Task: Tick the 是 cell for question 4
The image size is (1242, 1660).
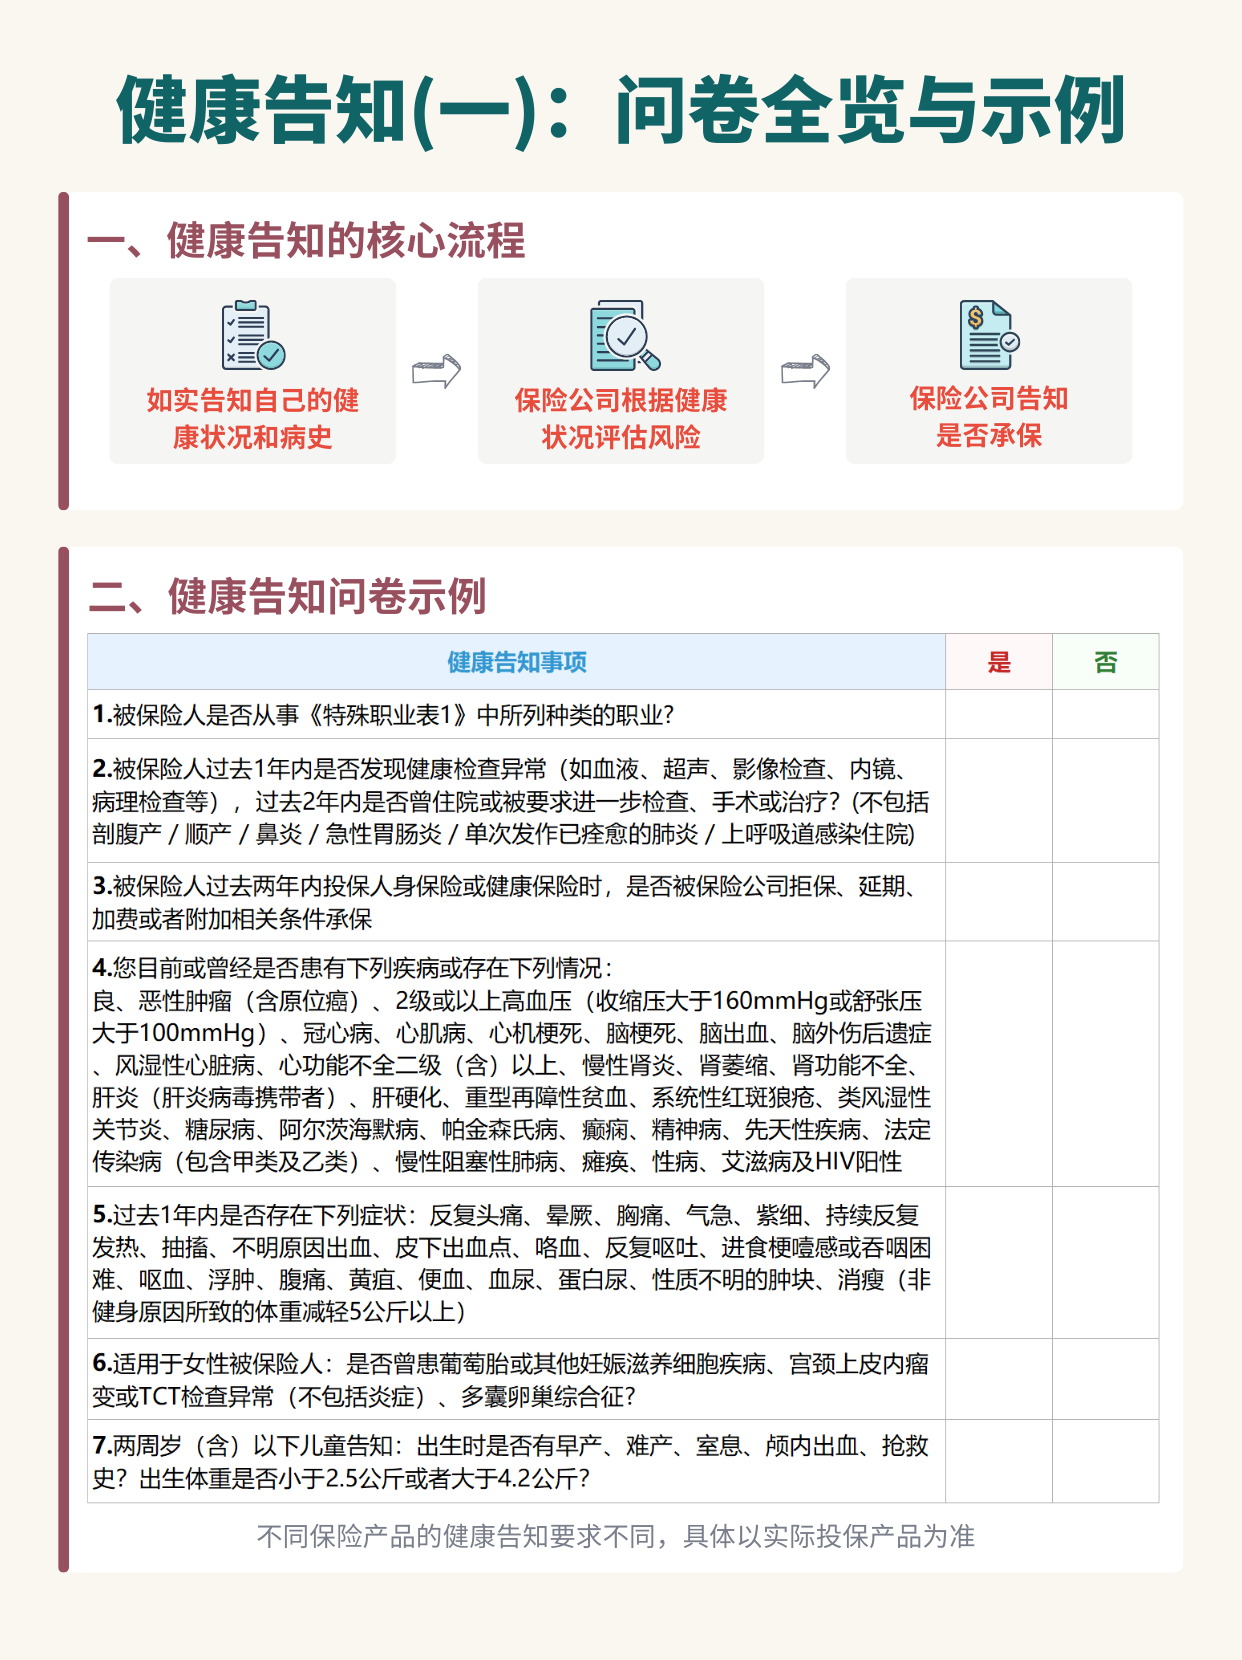Action: [x=998, y=1063]
